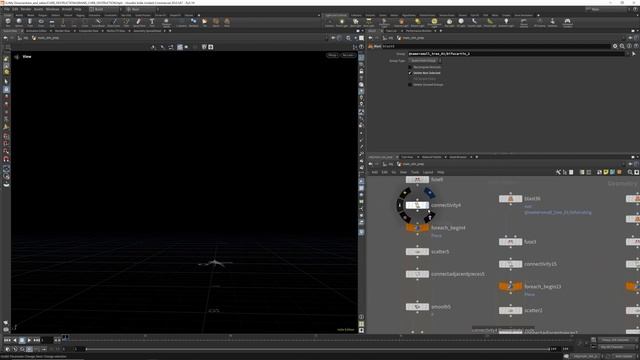Select the connectivity4 node
The width and height of the screenshot is (640, 360).
point(417,205)
